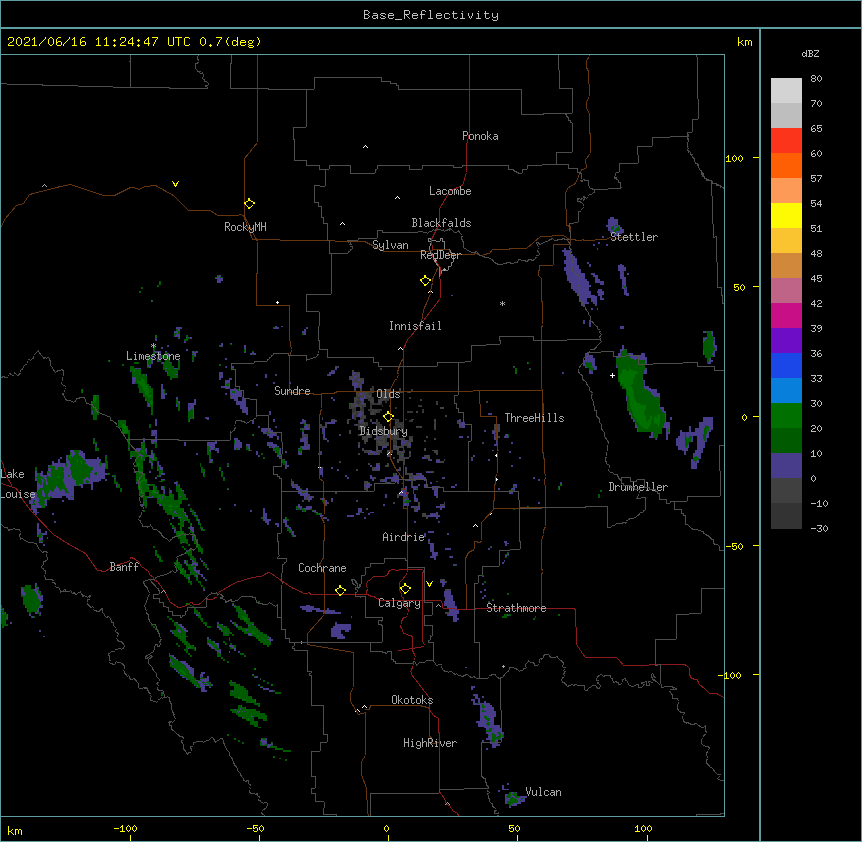Screen dimensions: 862x842
Task: Click the yellow diamond marker above Calgary
Action: (405, 589)
